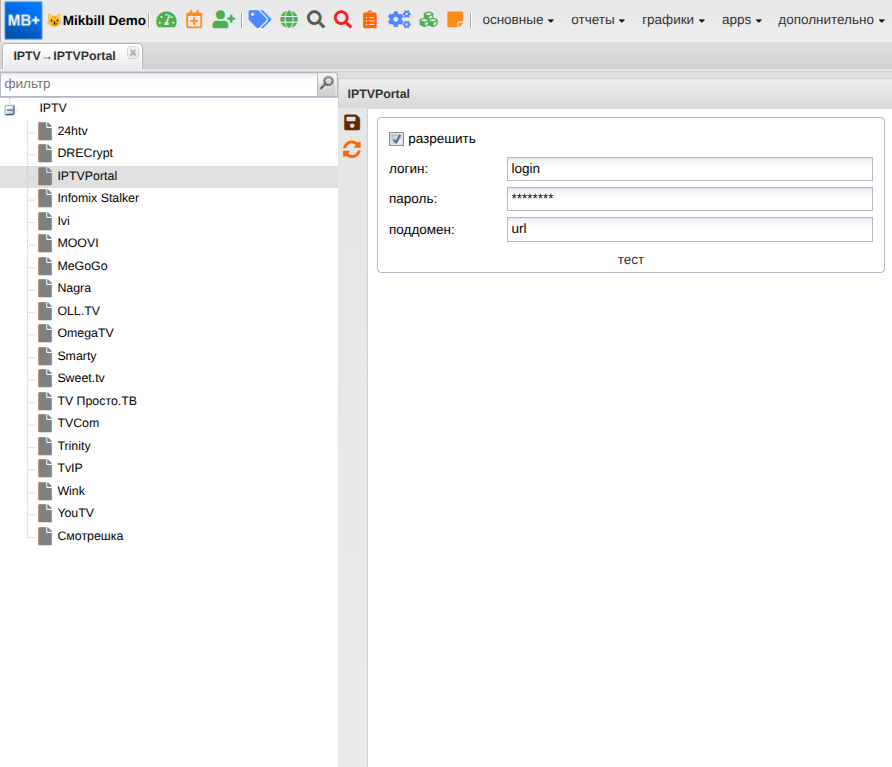Save IPTVPortal settings with floppy icon

point(352,122)
